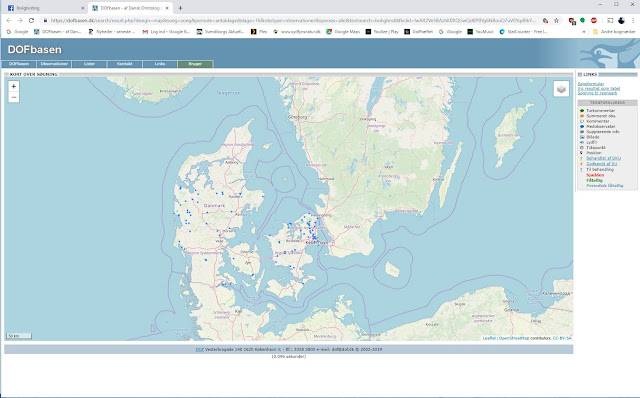The height and width of the screenshot is (398, 640).
Task: Zoom in on the map with plus button
Action: pos(13,87)
